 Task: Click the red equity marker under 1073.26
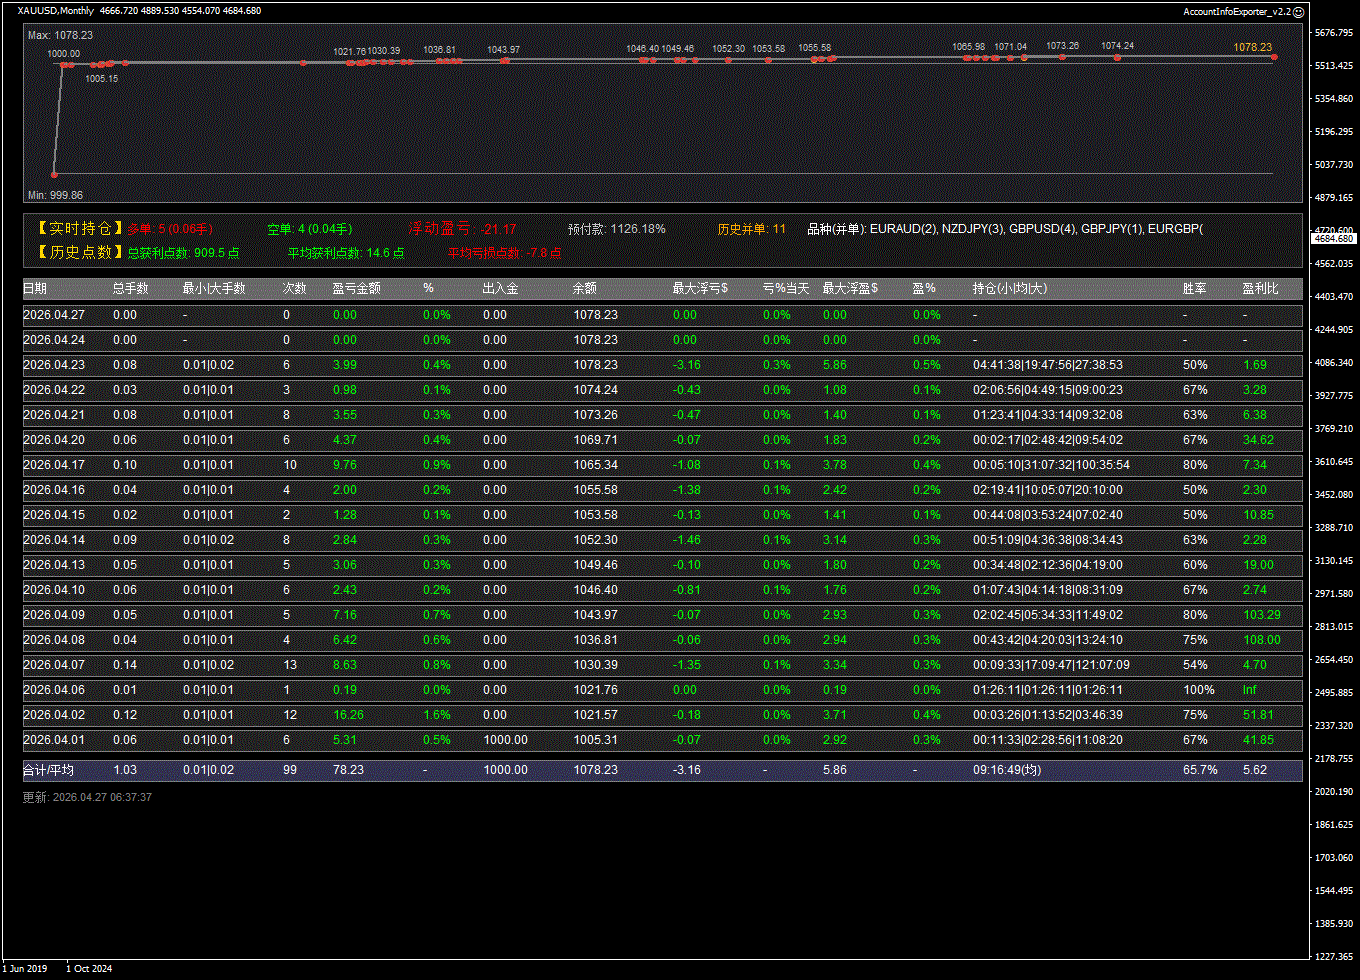(1062, 58)
